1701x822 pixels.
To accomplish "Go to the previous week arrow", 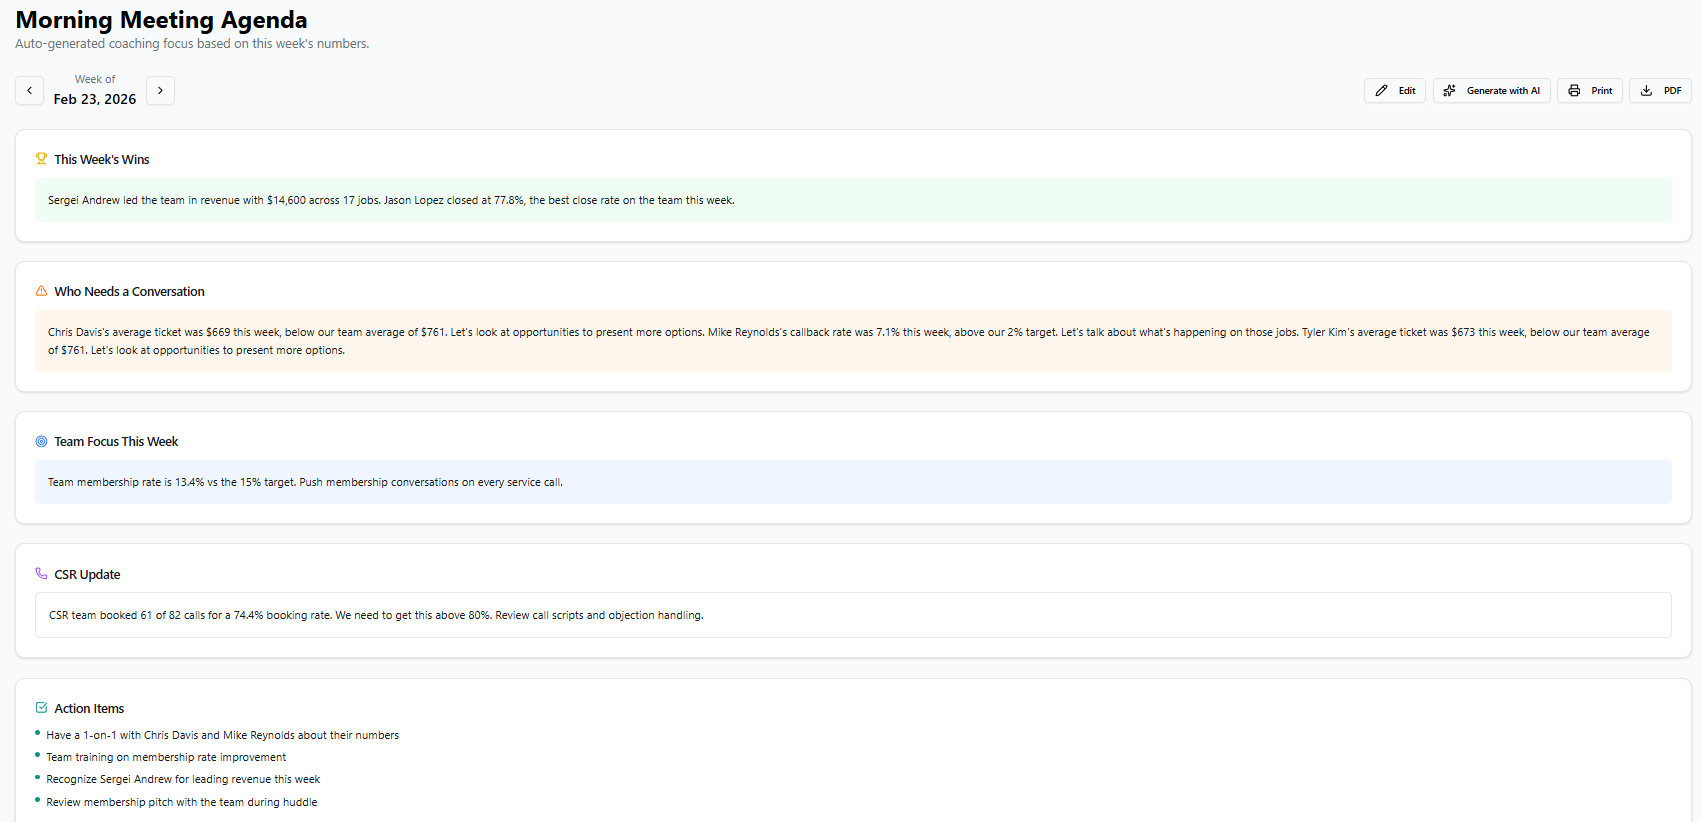I will (29, 90).
